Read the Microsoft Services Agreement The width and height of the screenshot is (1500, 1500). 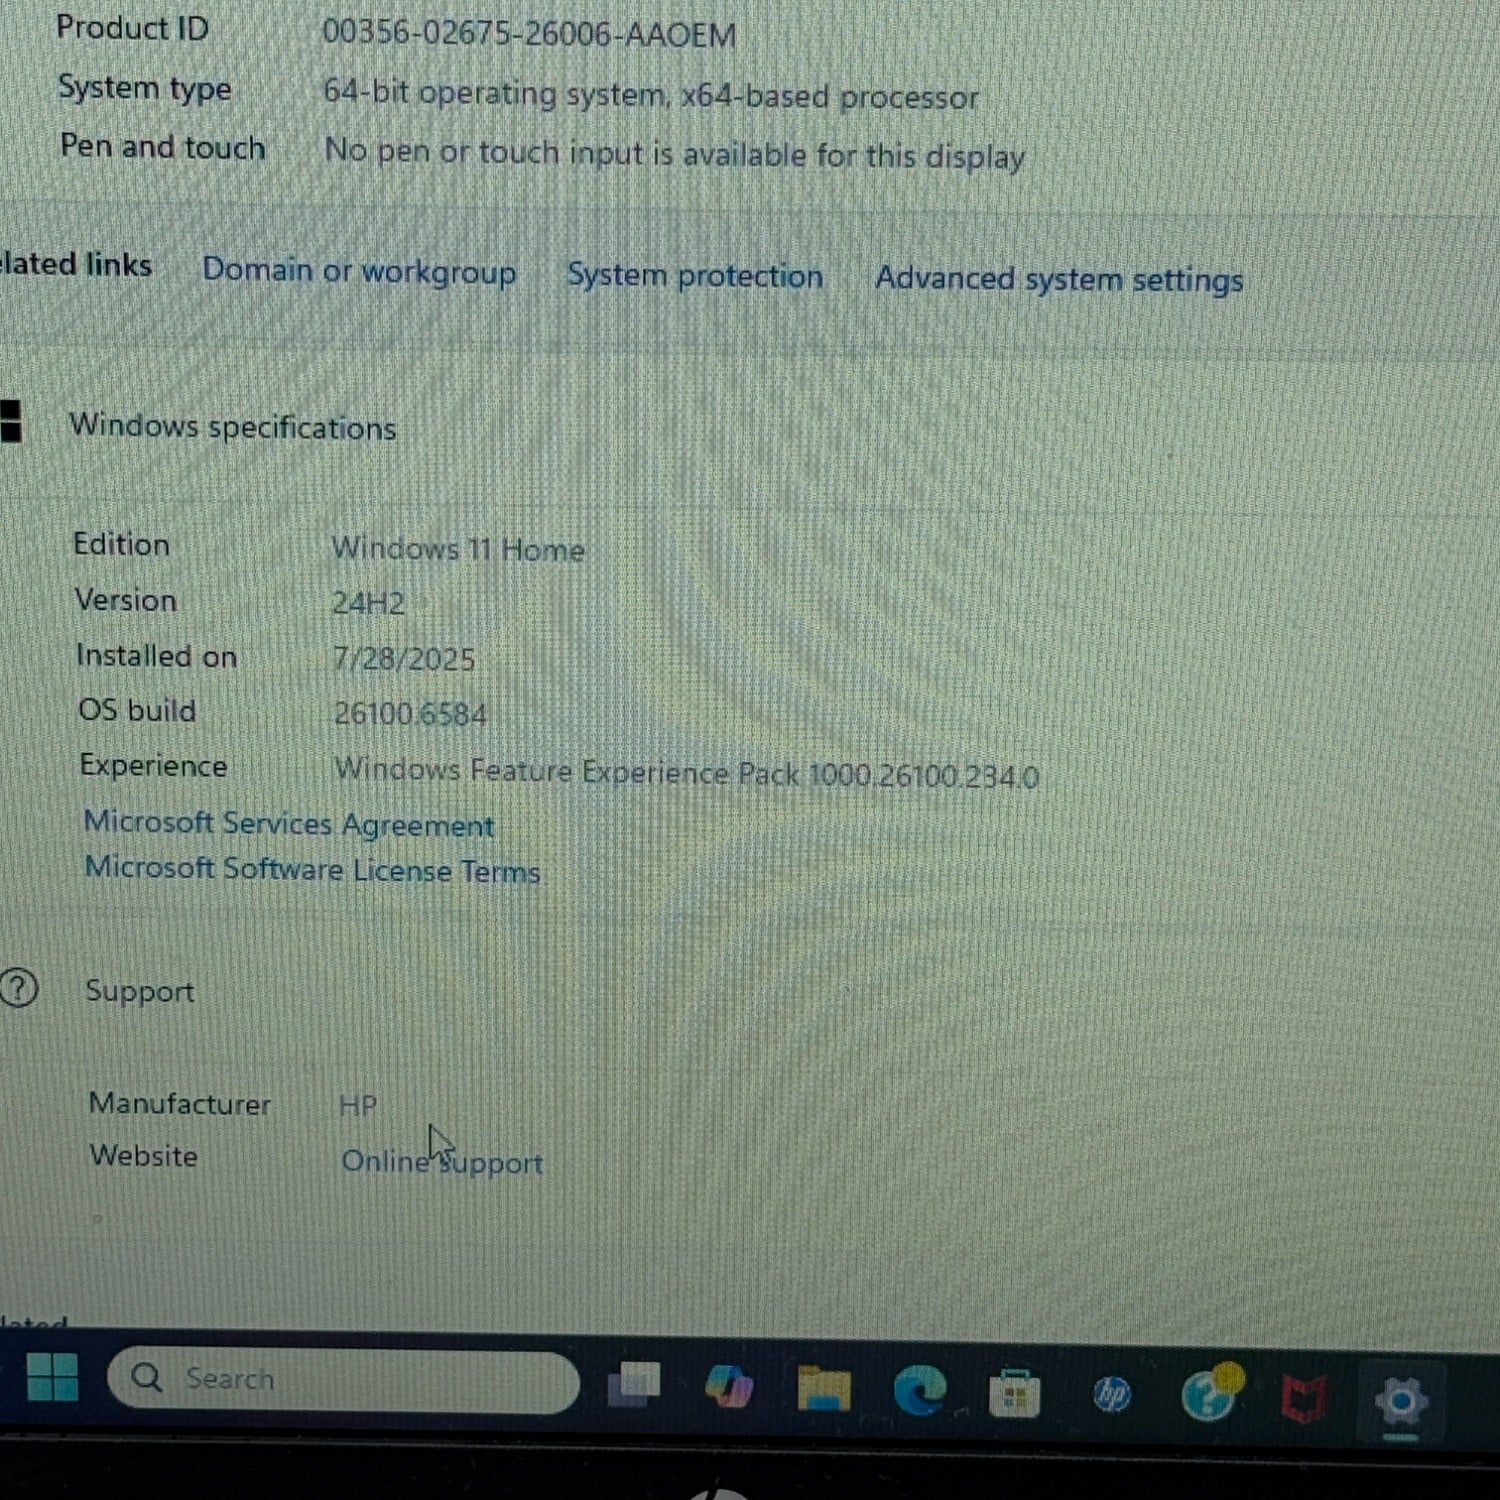(x=288, y=823)
